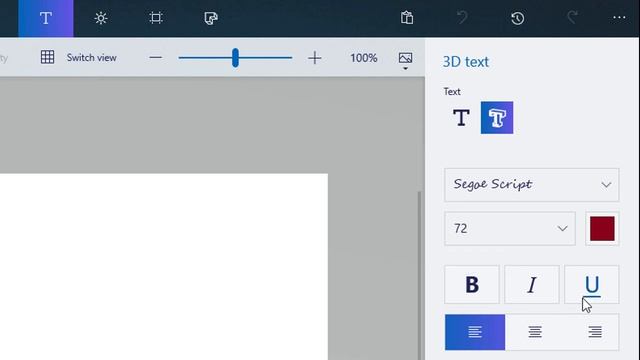This screenshot has width=640, height=360.
Task: Open the Canvas crop tab
Action: (156, 18)
